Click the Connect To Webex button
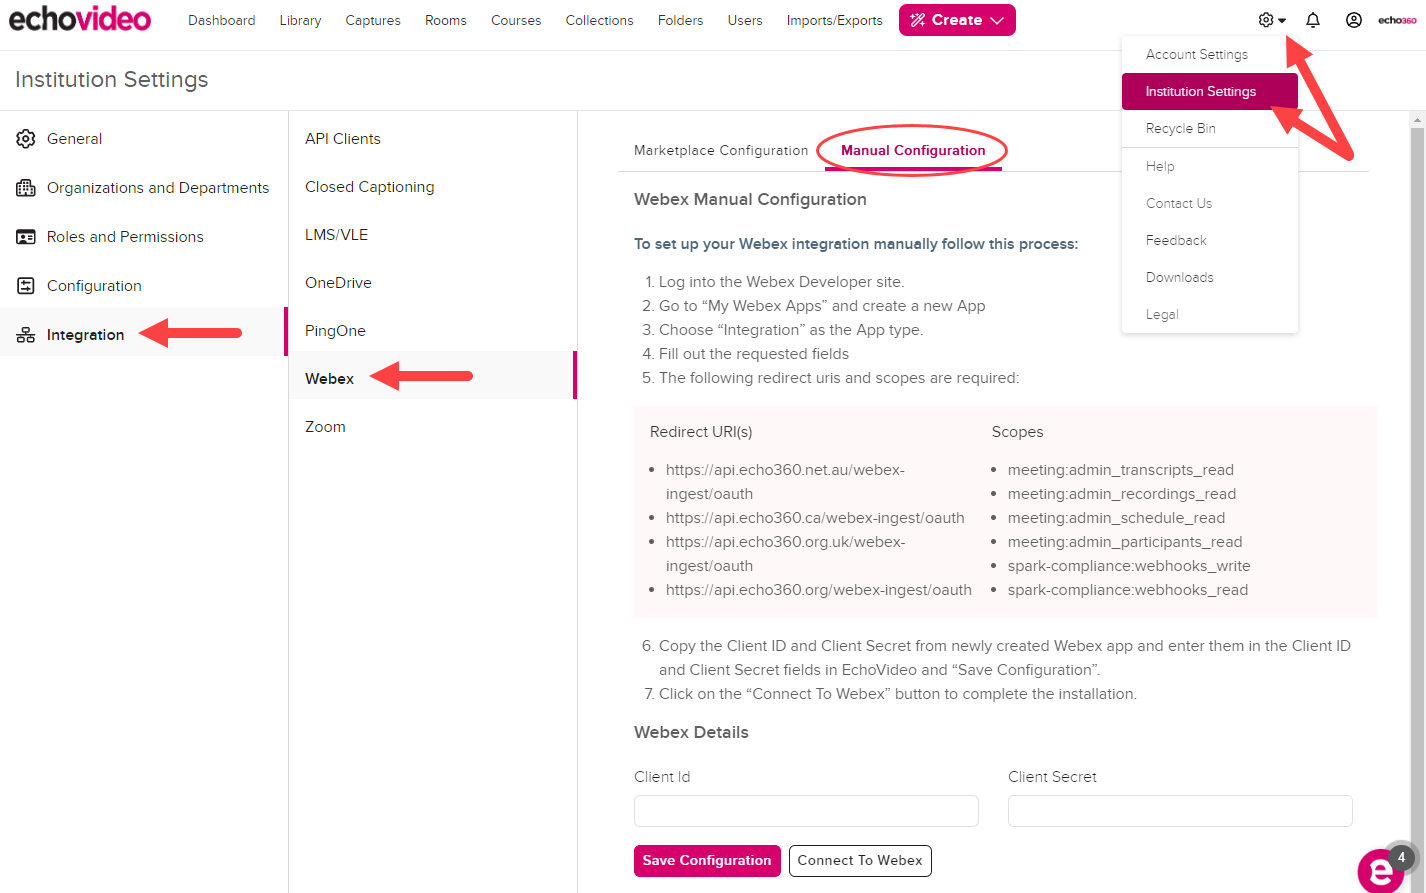This screenshot has height=893, width=1426. [859, 860]
